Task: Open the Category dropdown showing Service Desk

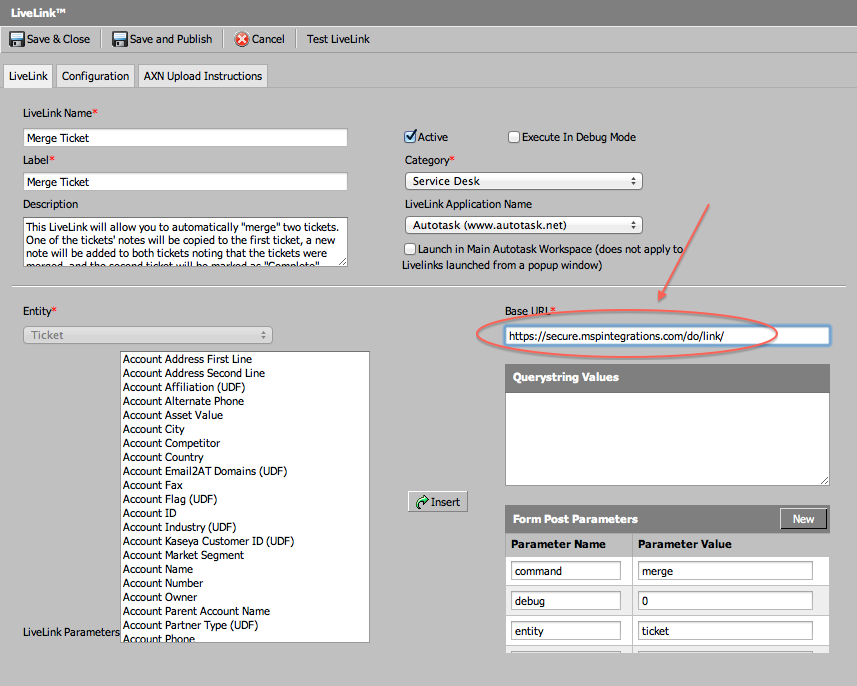Action: pos(523,181)
